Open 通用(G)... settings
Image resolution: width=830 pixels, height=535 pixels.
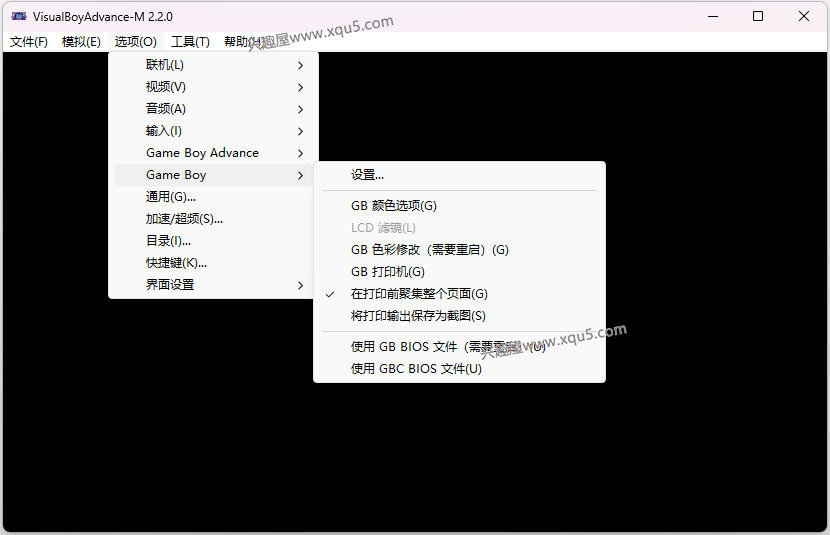[213, 197]
